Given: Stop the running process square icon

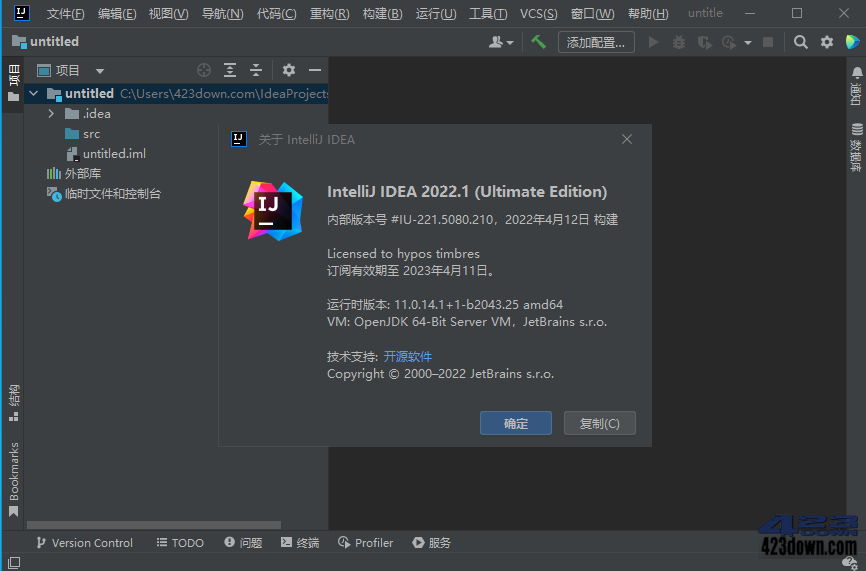Looking at the screenshot, I should click(768, 42).
